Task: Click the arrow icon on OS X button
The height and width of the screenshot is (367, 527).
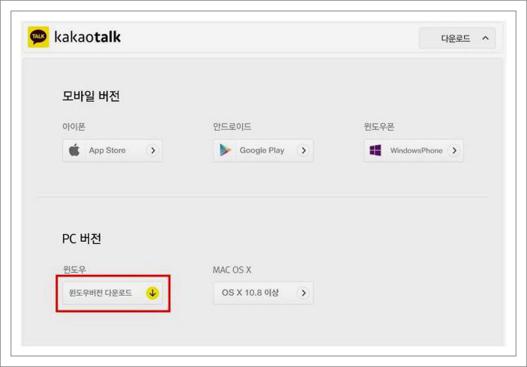Action: coord(303,293)
